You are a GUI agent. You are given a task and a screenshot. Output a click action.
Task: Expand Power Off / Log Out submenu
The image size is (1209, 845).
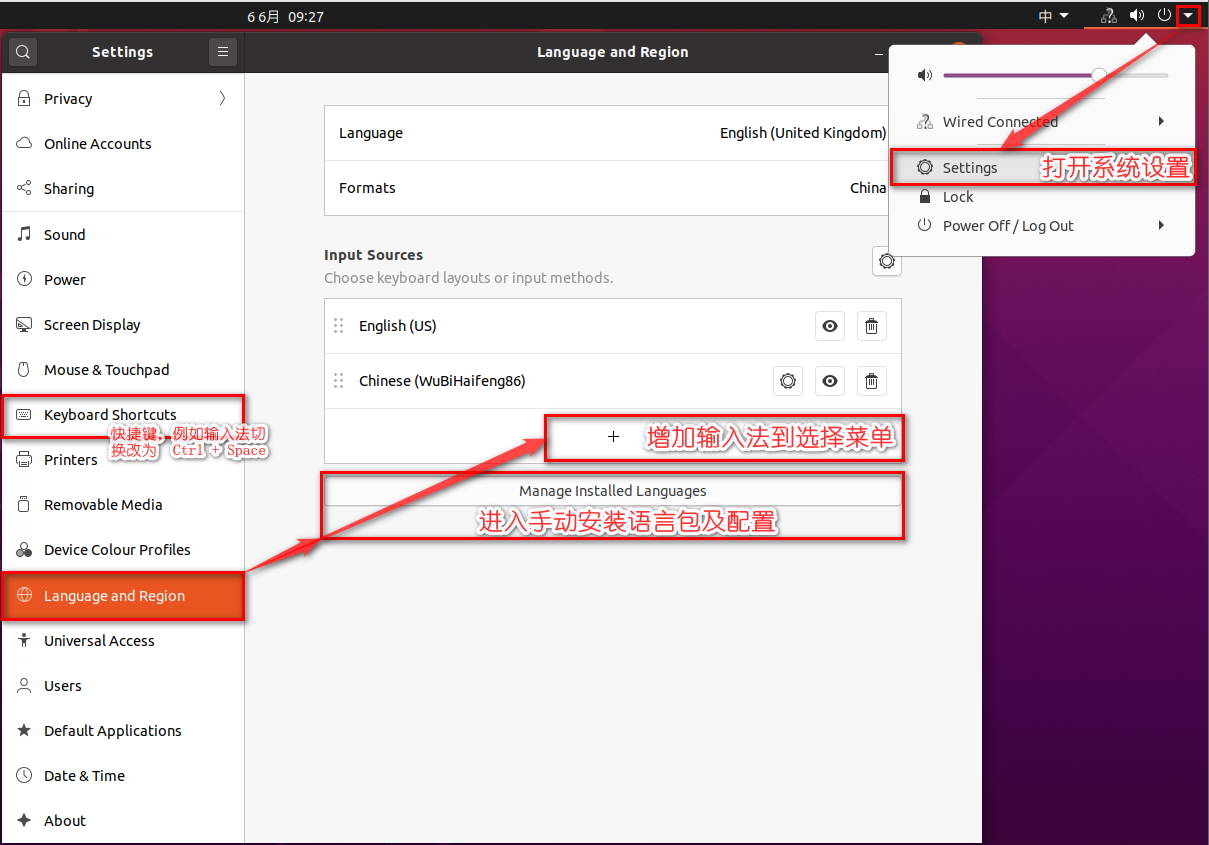click(x=1161, y=226)
